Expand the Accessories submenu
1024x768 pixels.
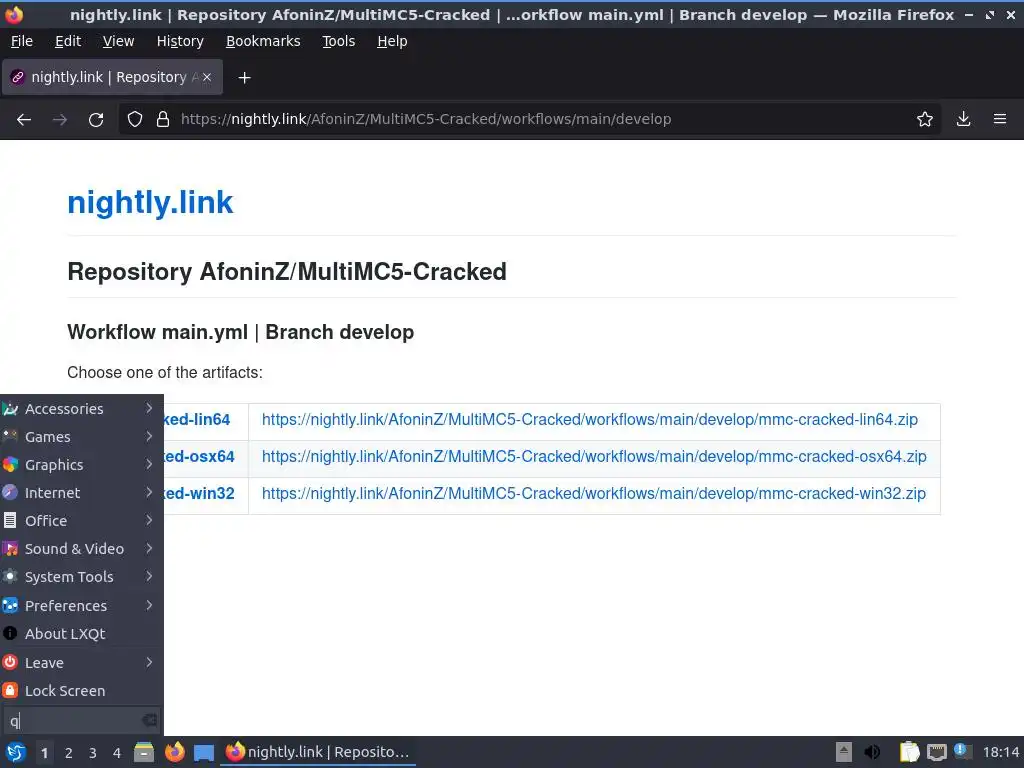point(81,409)
